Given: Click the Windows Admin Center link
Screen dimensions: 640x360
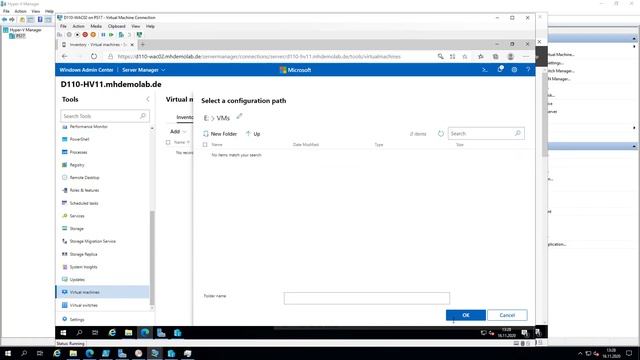Looking at the screenshot, I should [x=86, y=70].
